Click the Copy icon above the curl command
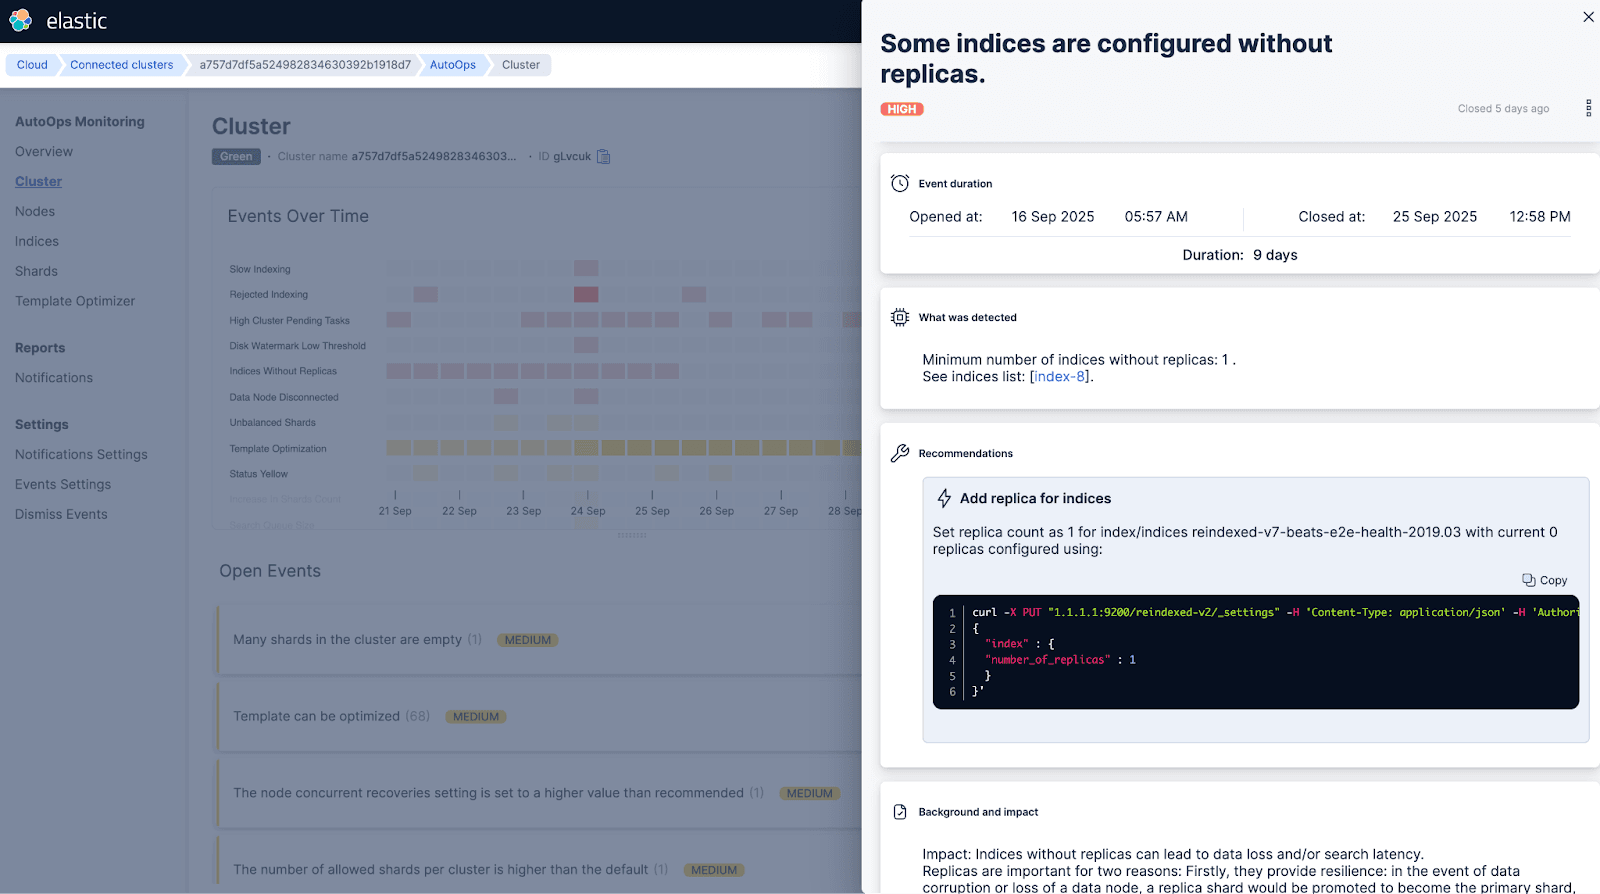 click(1528, 580)
